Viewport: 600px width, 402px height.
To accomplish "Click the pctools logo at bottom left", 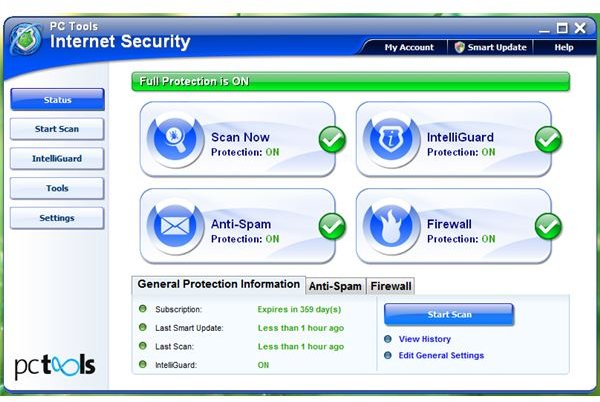I will tap(55, 366).
